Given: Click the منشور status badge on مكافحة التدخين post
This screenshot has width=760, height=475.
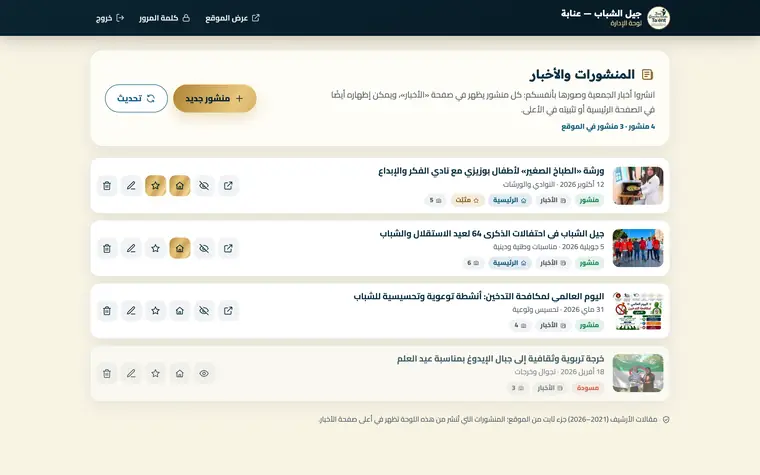Looking at the screenshot, I should [589, 325].
